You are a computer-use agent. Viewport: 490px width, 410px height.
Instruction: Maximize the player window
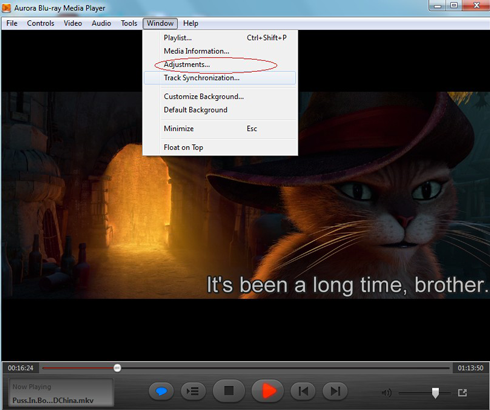click(x=454, y=6)
